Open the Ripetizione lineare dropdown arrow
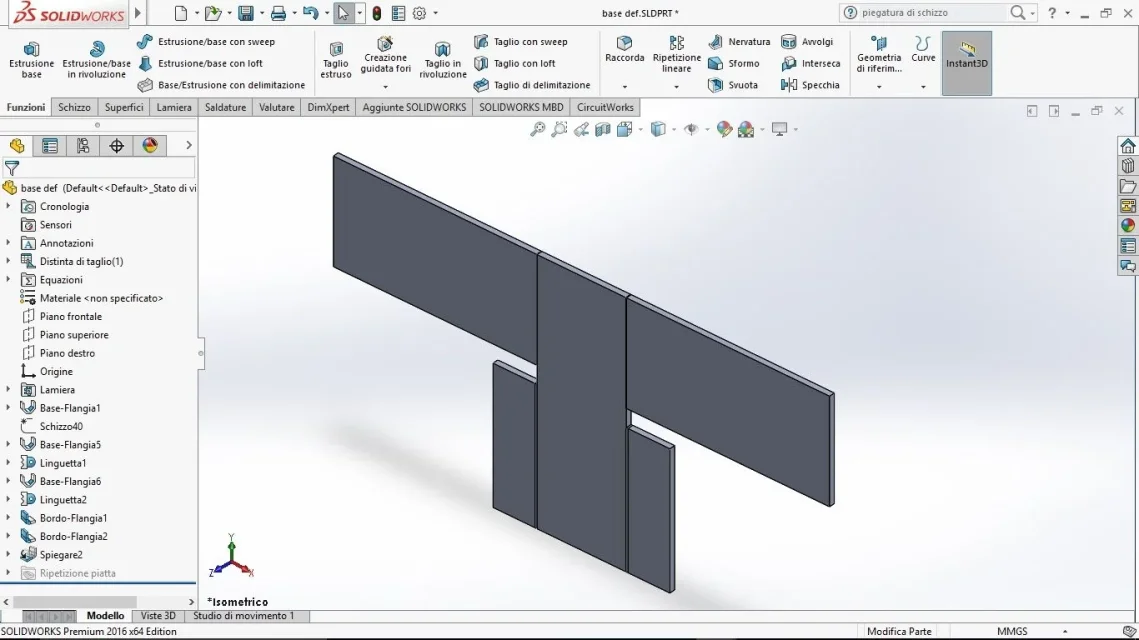Viewport: 1139px width, 640px height. click(x=676, y=86)
